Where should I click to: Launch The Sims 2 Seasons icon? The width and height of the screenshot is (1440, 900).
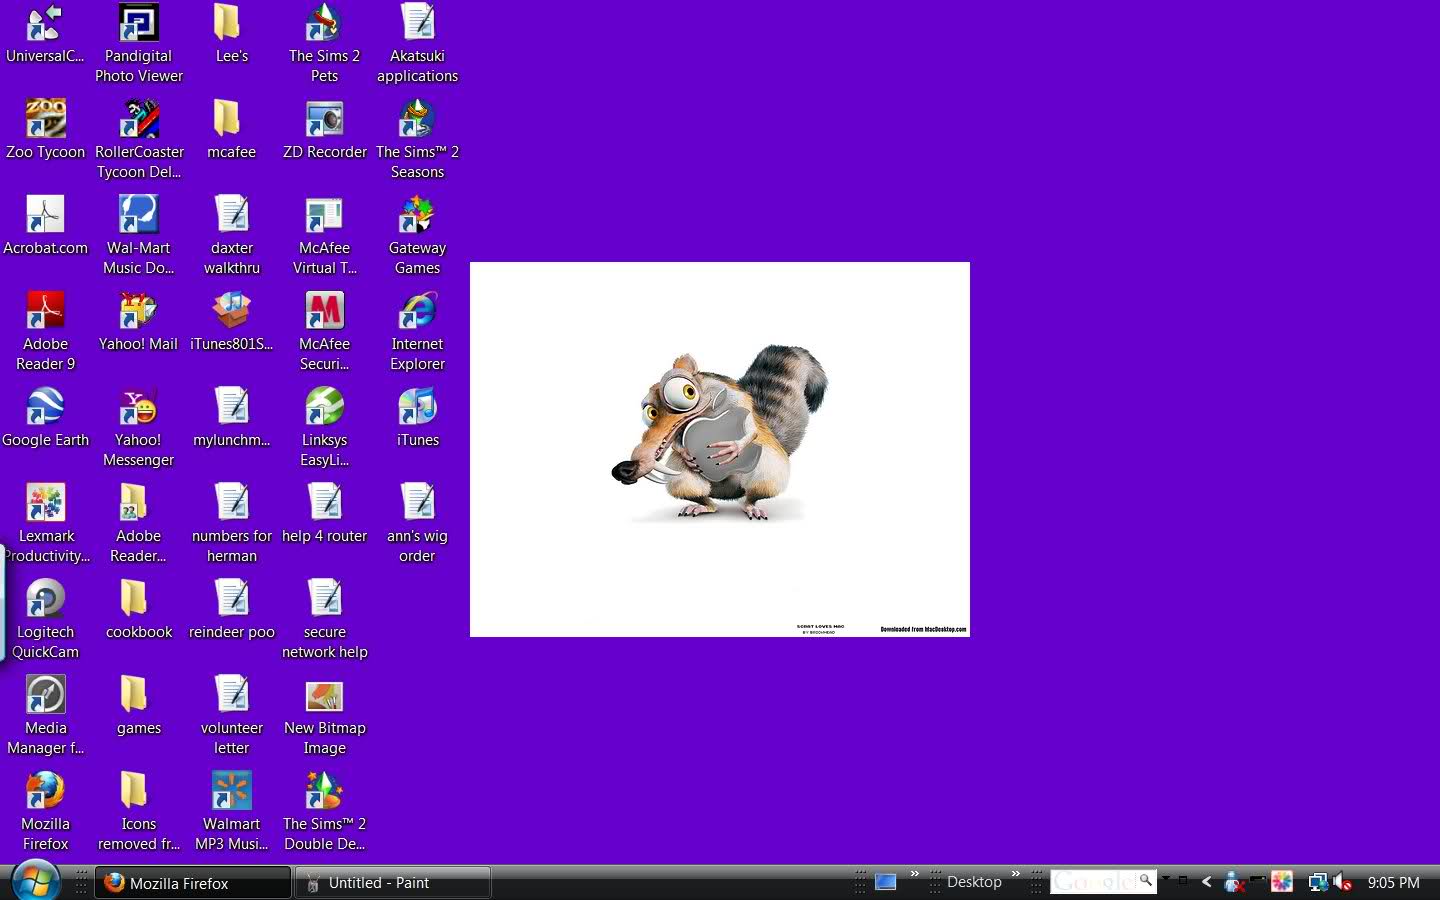coord(417,139)
